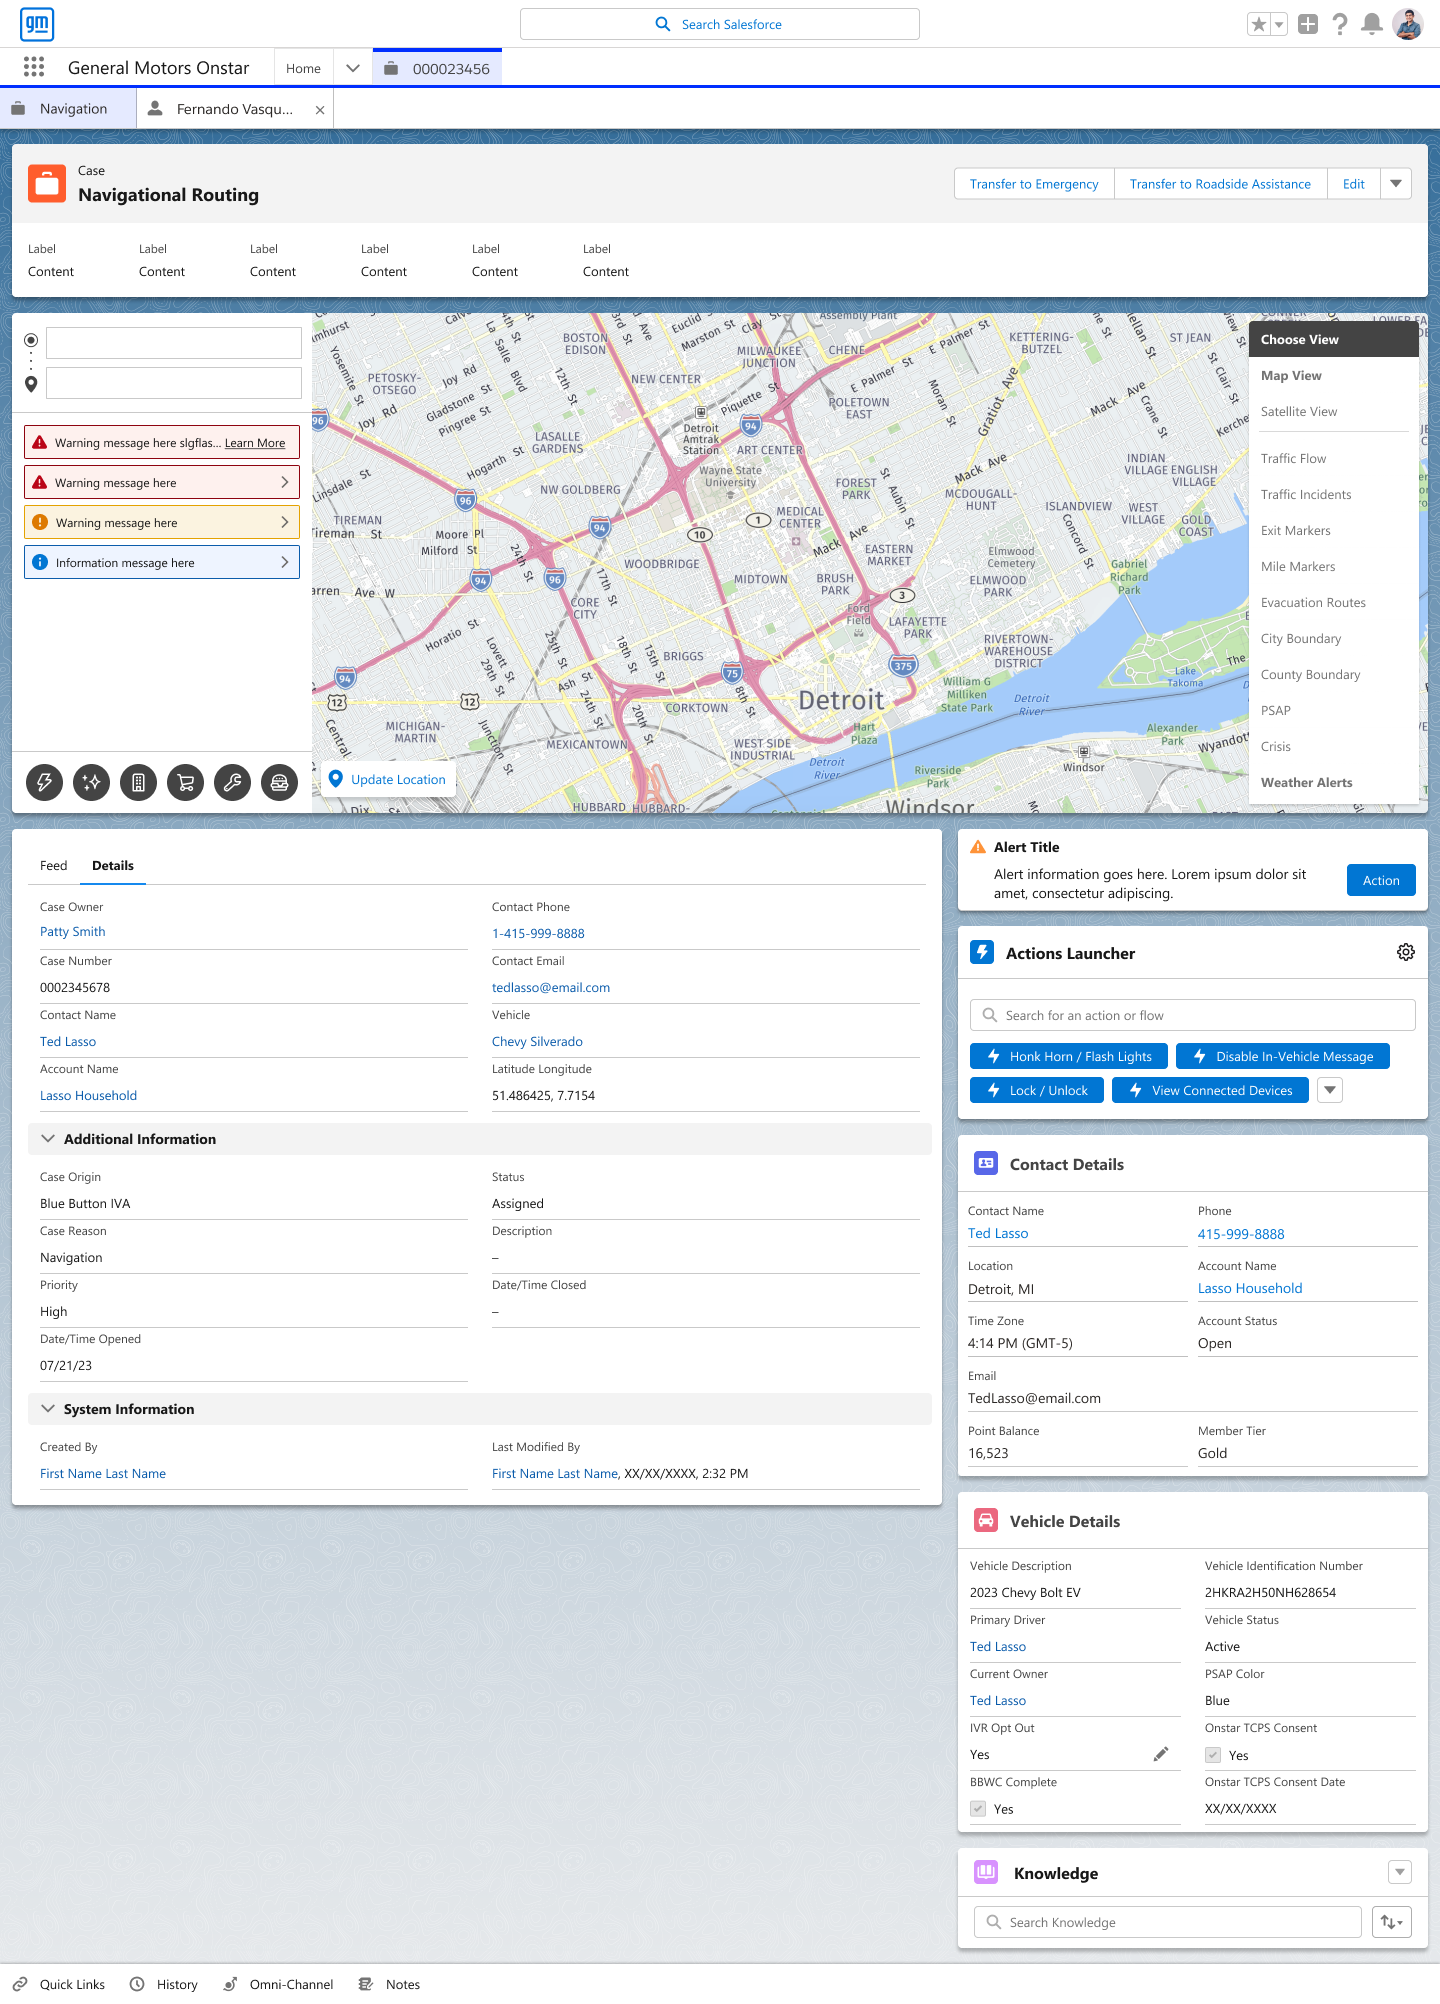This screenshot has width=1440, height=2004.
Task: Toggle the Exit Markers map layer
Action: 1295,530
